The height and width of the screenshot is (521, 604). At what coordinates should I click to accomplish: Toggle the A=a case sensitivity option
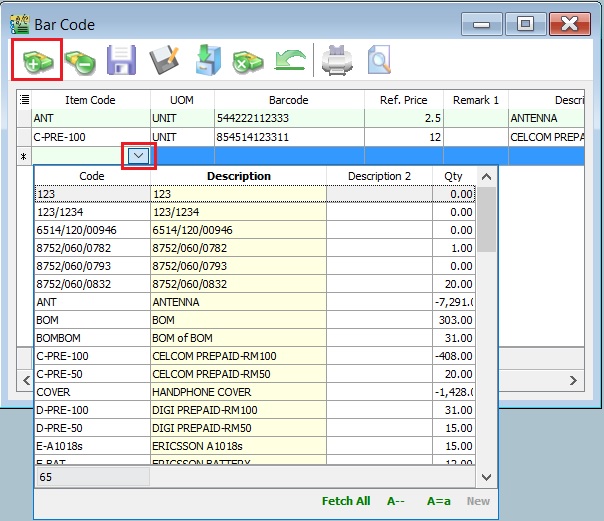click(x=440, y=501)
